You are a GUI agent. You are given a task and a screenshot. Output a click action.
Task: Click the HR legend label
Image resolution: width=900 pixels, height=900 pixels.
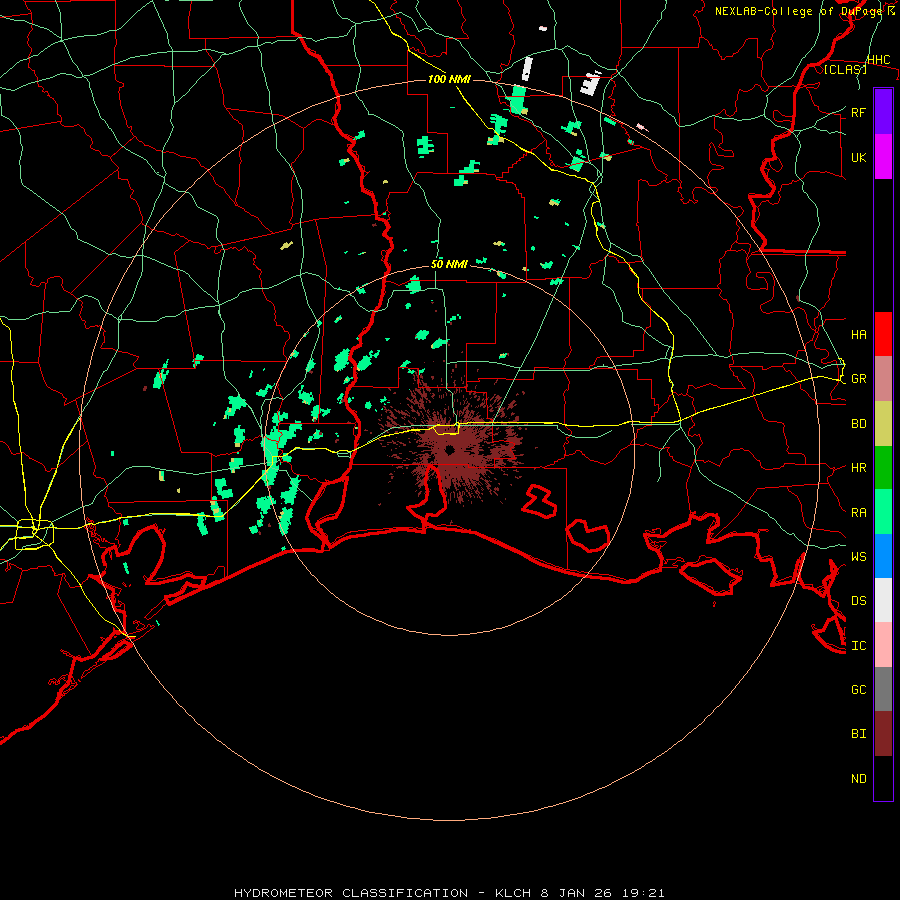[x=858, y=468]
